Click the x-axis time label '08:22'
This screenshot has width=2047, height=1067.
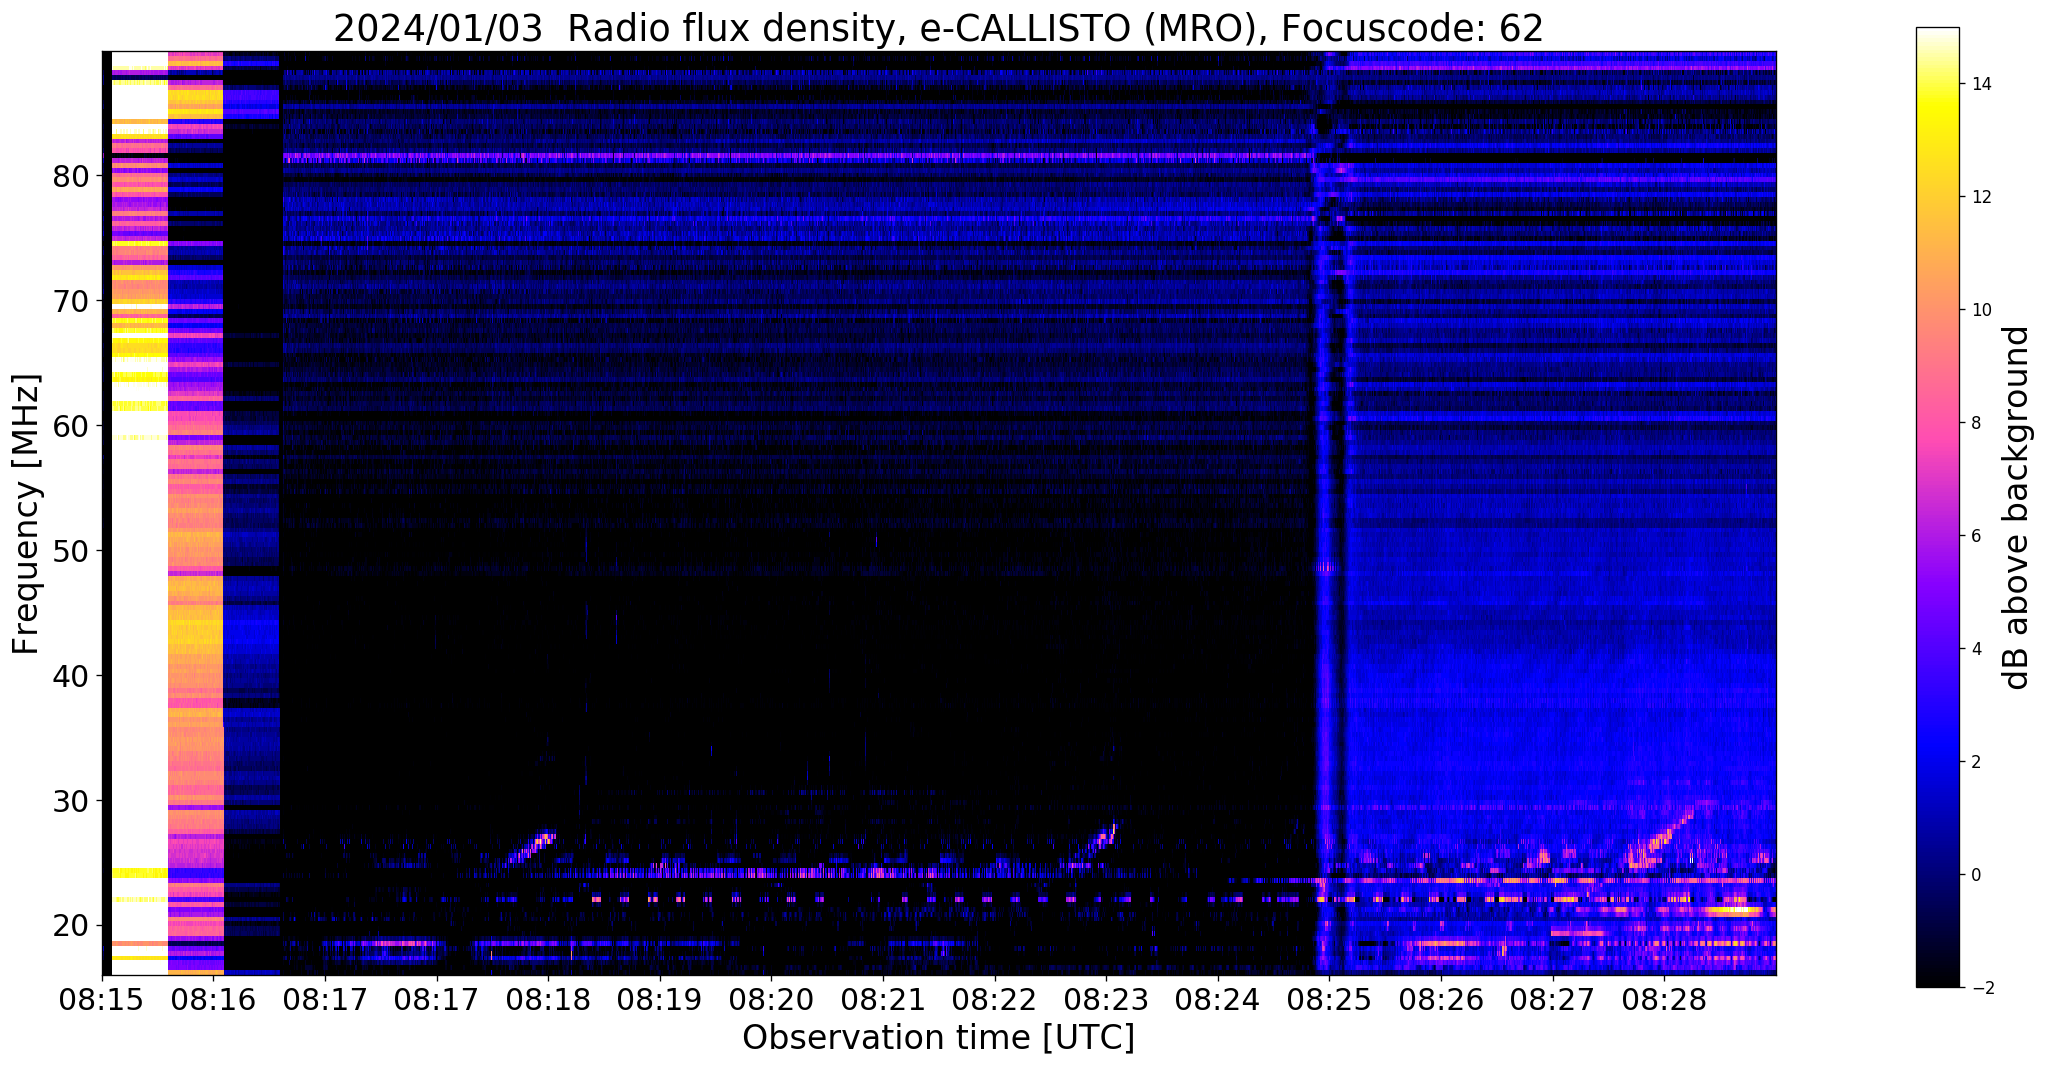994,1000
